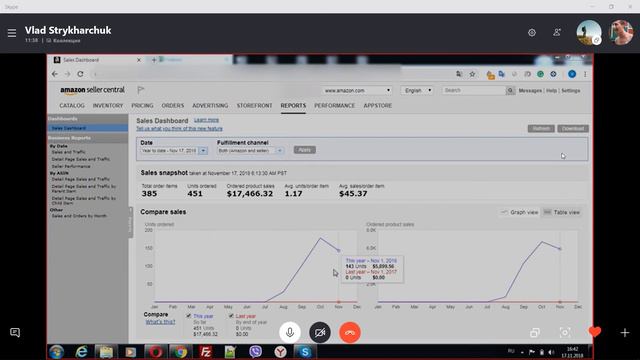The height and width of the screenshot is (360, 640).
Task: Click the Download button
Action: (573, 129)
